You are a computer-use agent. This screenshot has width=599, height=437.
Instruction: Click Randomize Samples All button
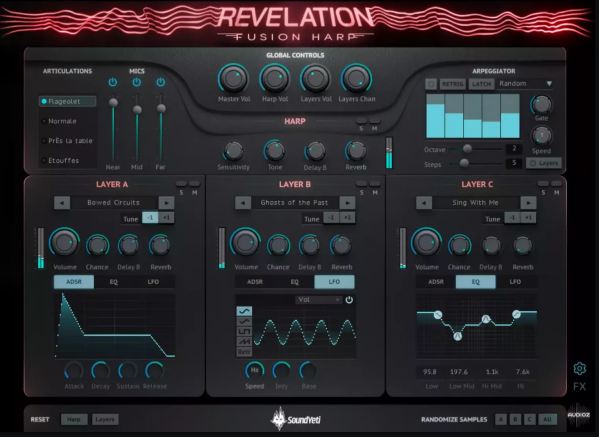point(547,419)
